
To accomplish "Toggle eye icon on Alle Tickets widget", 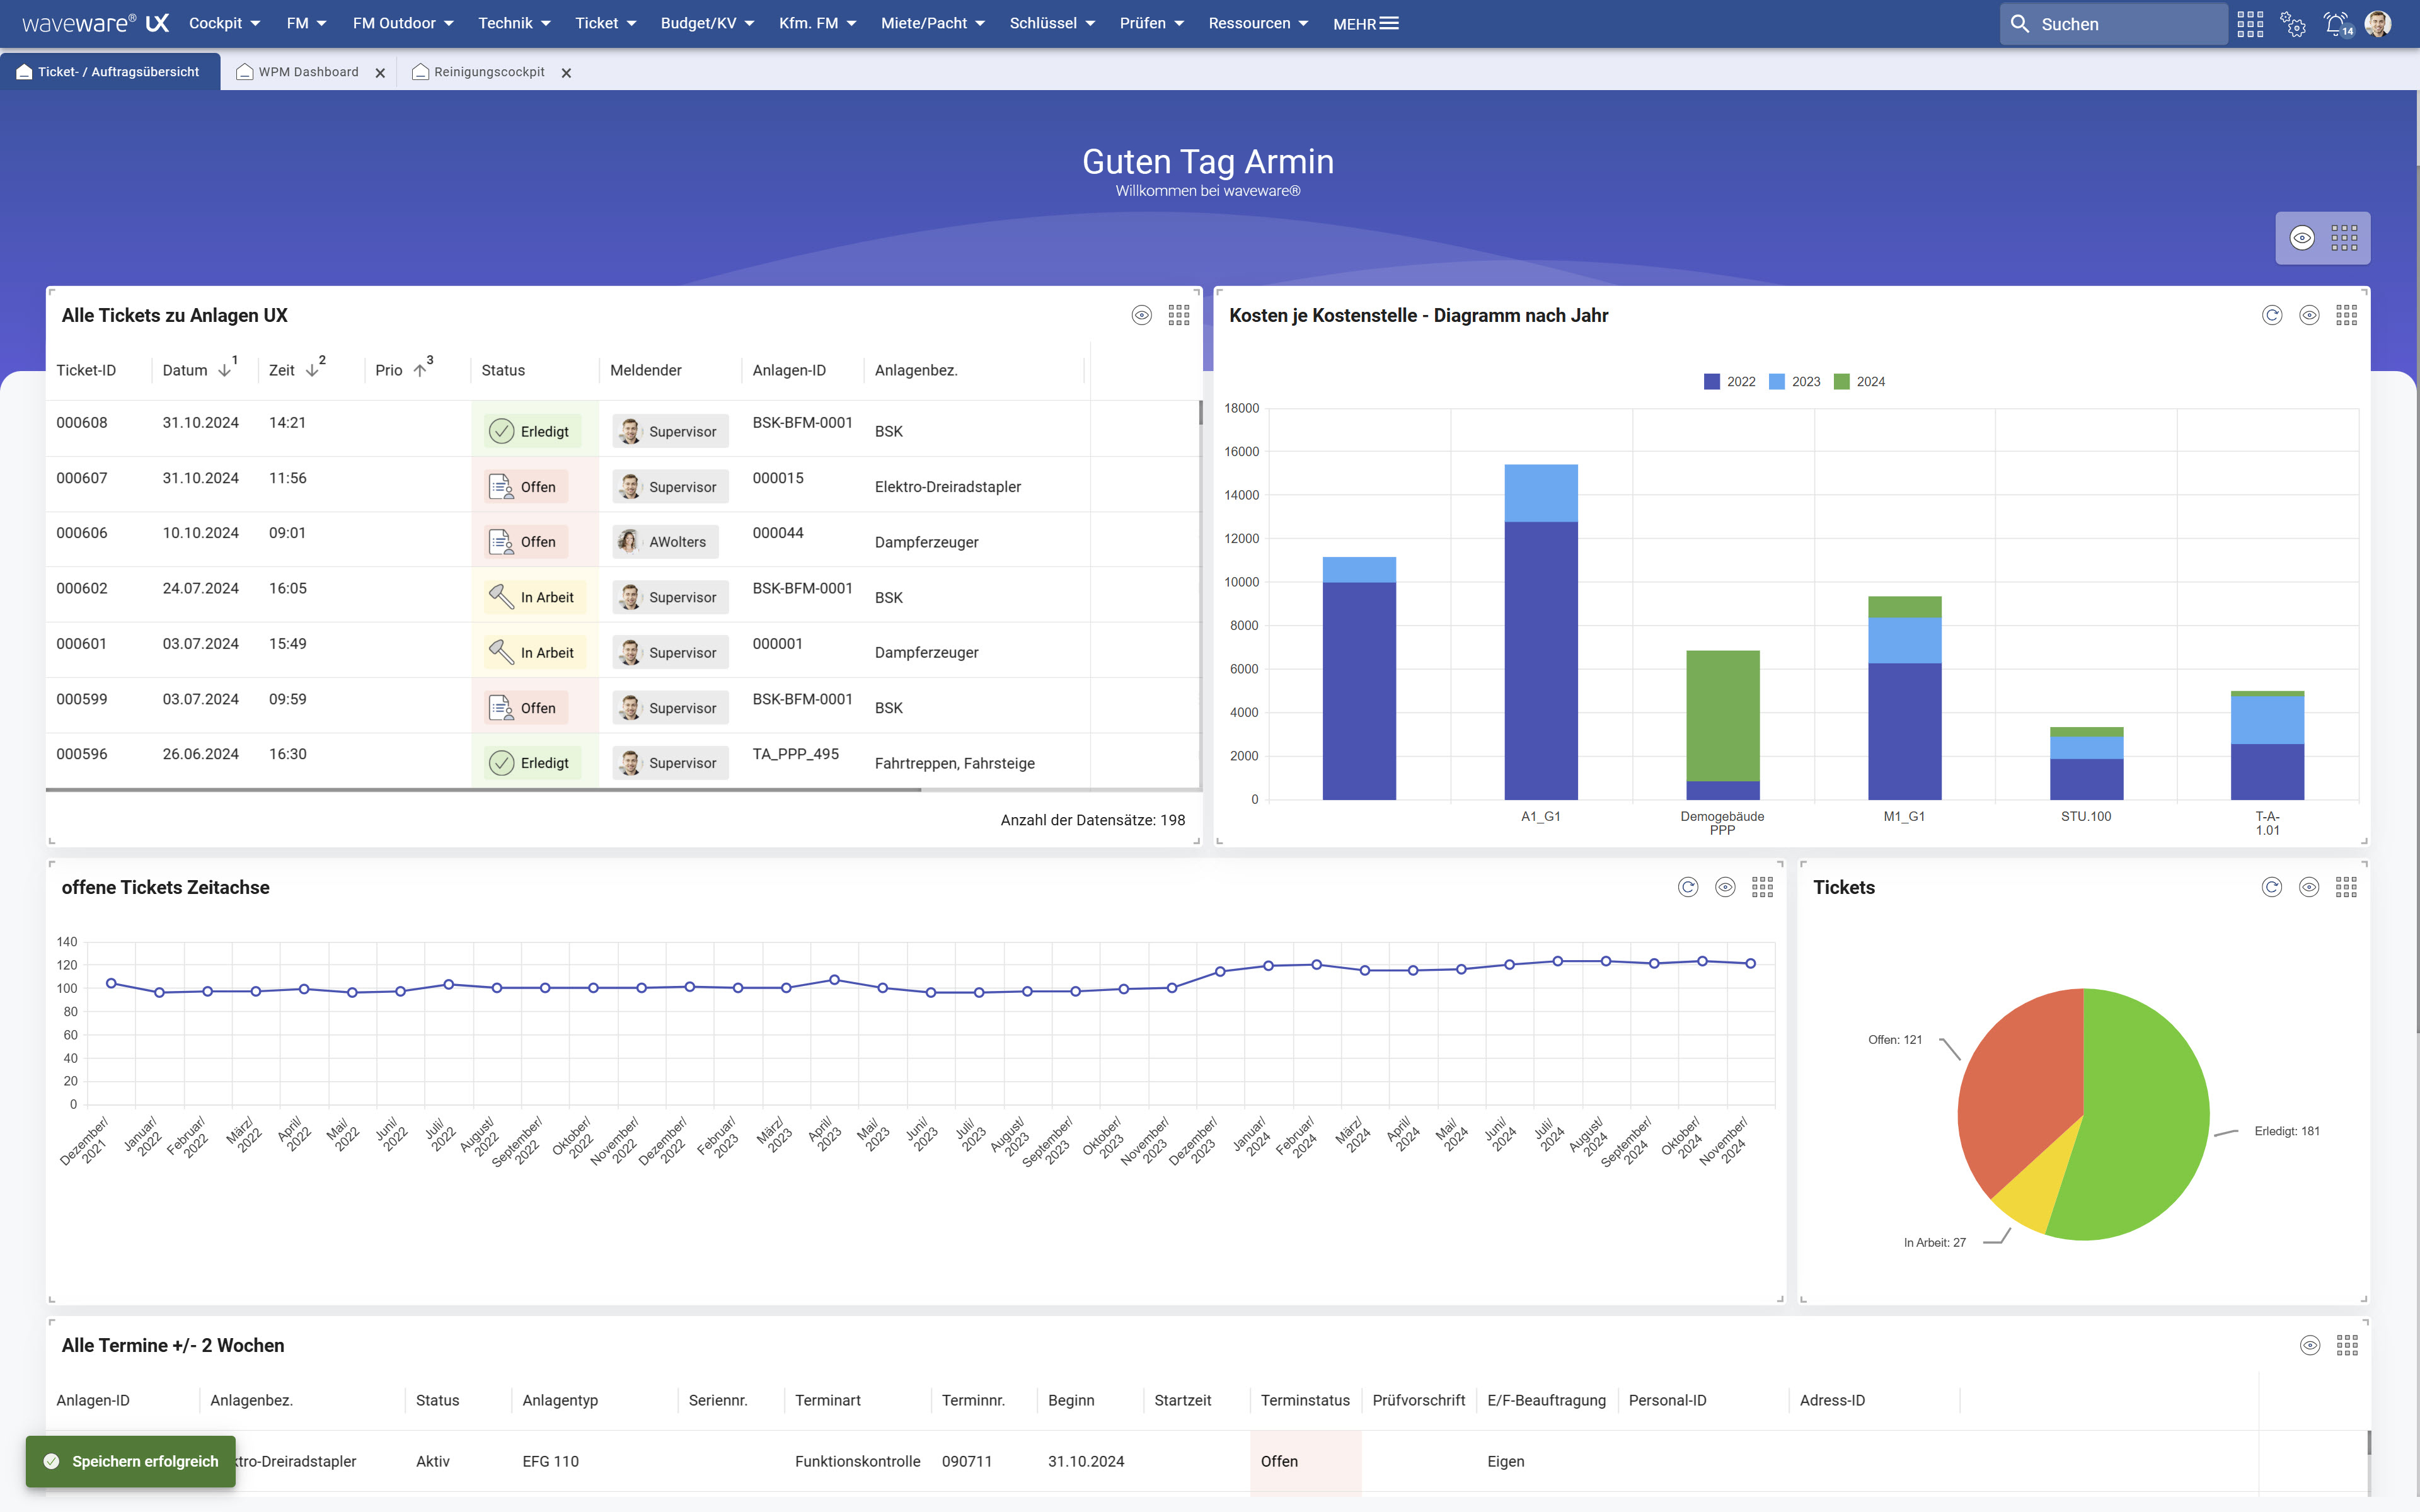I will pos(1141,315).
